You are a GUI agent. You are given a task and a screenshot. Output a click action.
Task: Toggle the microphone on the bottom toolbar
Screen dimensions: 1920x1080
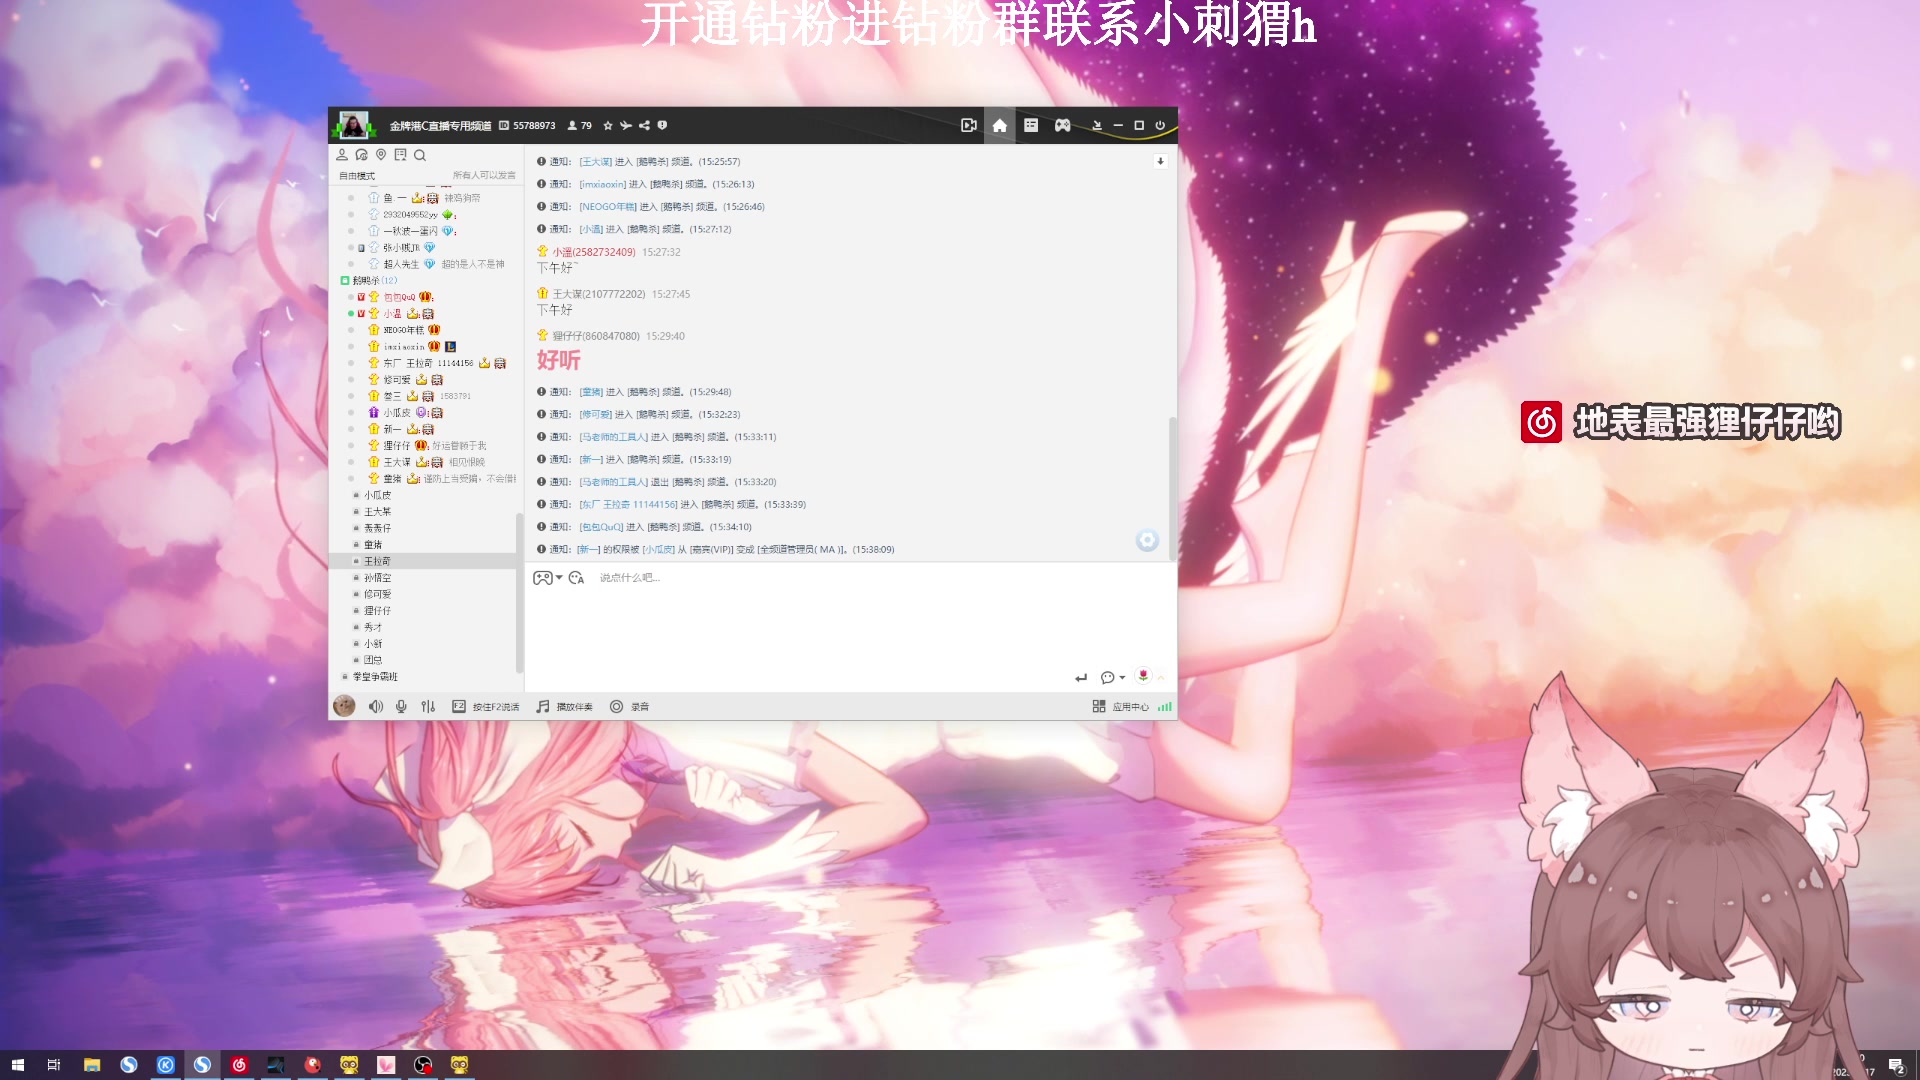pos(401,706)
